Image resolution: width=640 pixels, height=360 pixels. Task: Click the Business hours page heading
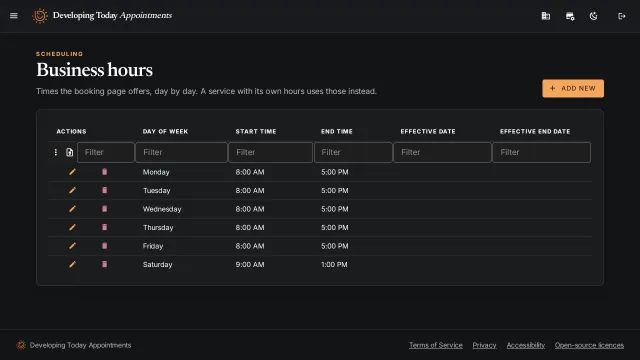[94, 70]
